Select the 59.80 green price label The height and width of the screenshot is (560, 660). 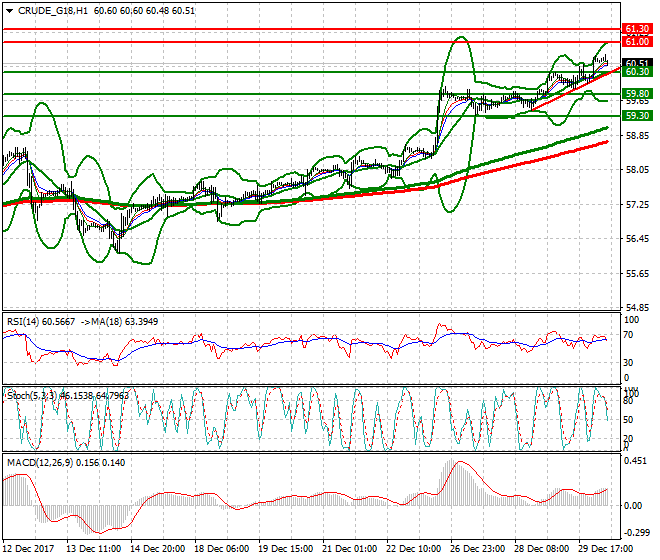pos(637,93)
